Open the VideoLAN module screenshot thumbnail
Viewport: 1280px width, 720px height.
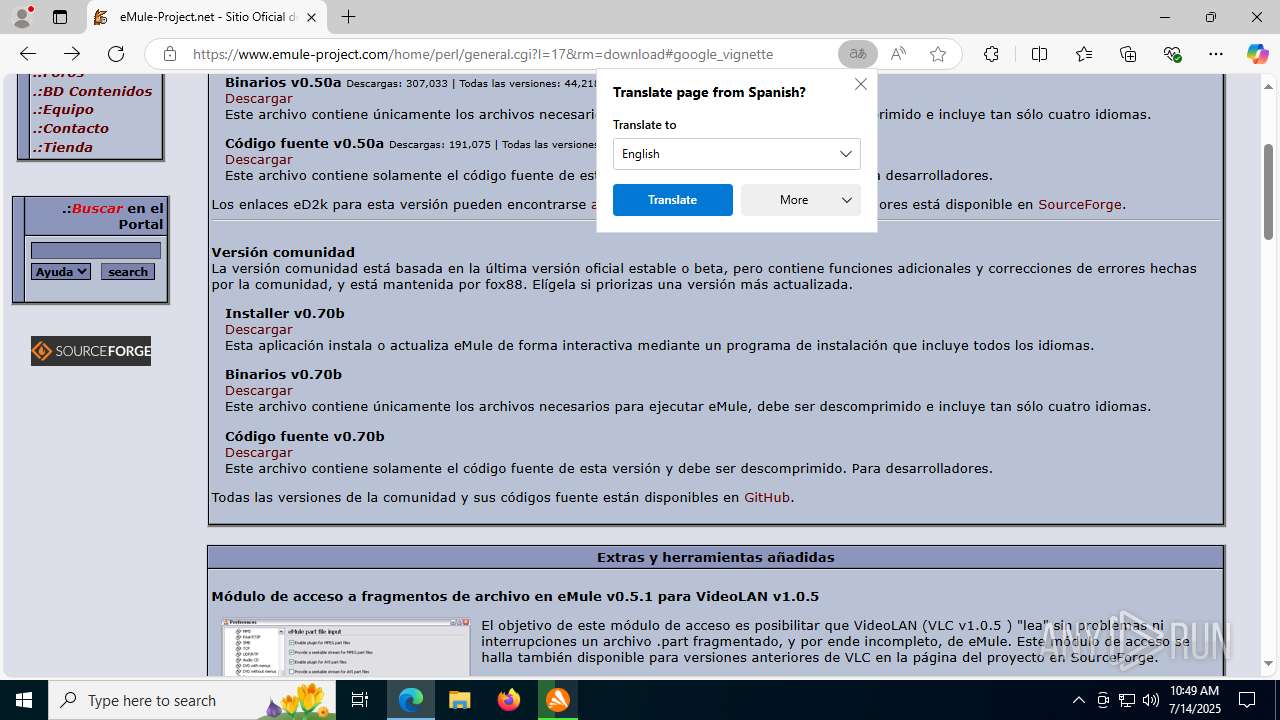tap(346, 647)
